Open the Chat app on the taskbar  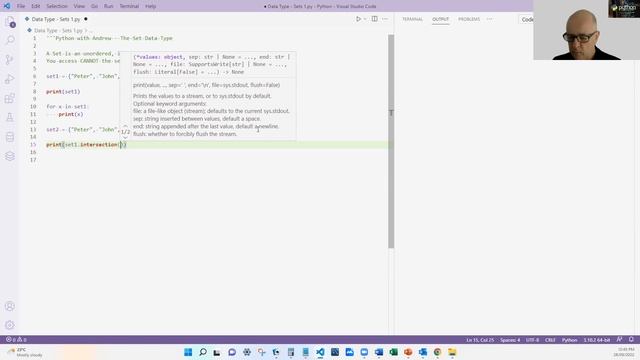pos(232,352)
